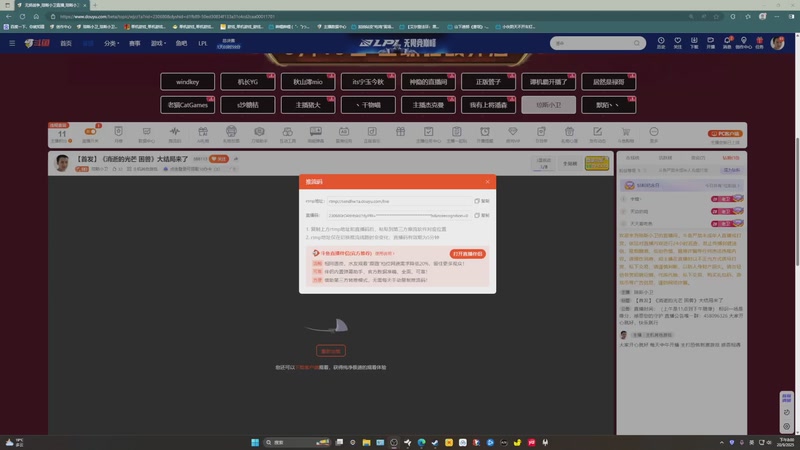This screenshot has height=450, width=800.
Task: Open the alarm clock reminder icon
Action: click(485, 132)
